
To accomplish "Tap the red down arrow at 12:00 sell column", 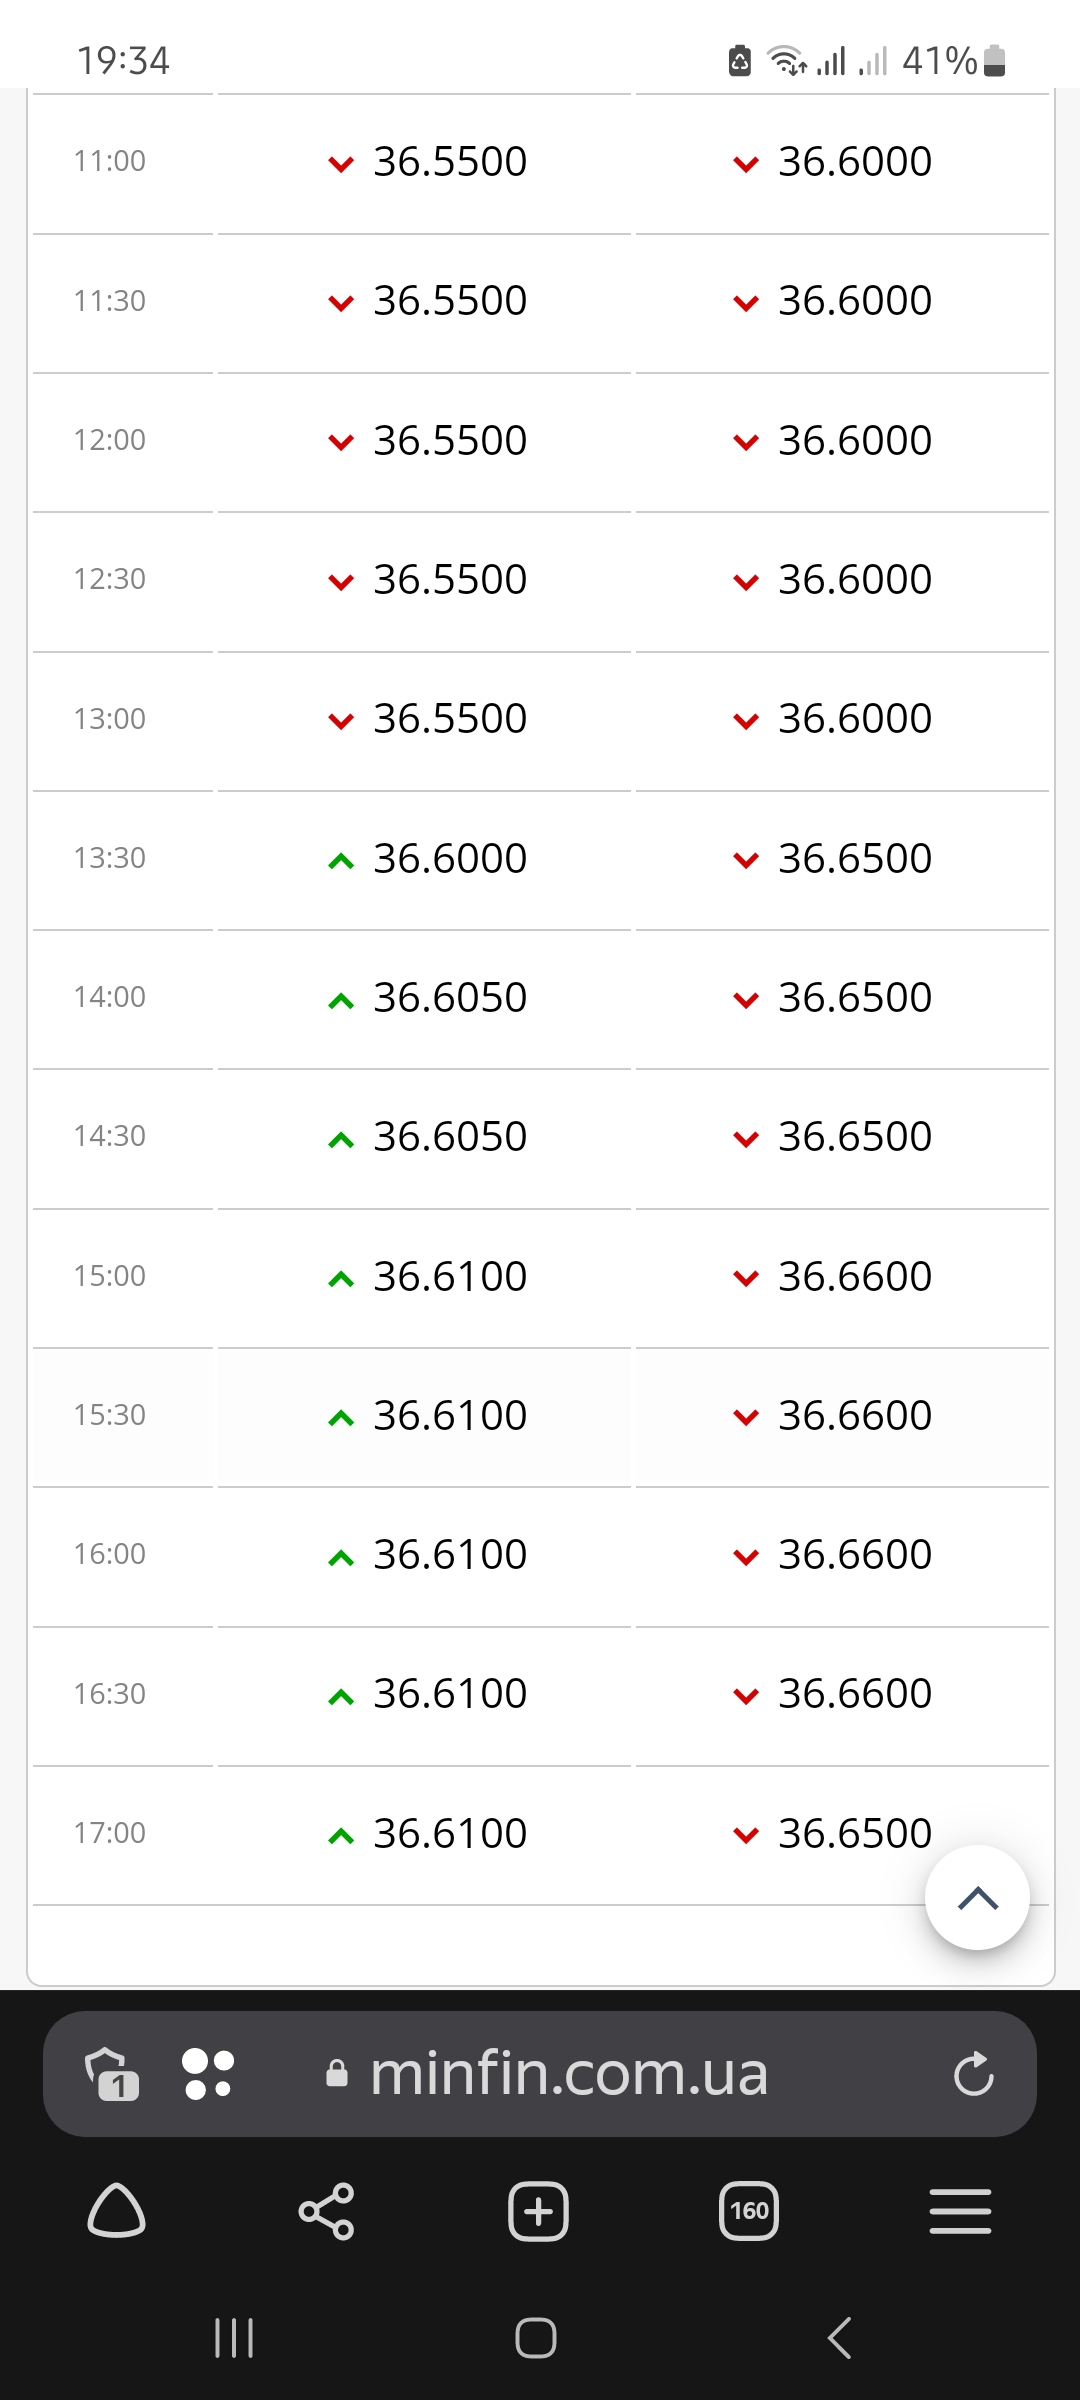I will (746, 442).
